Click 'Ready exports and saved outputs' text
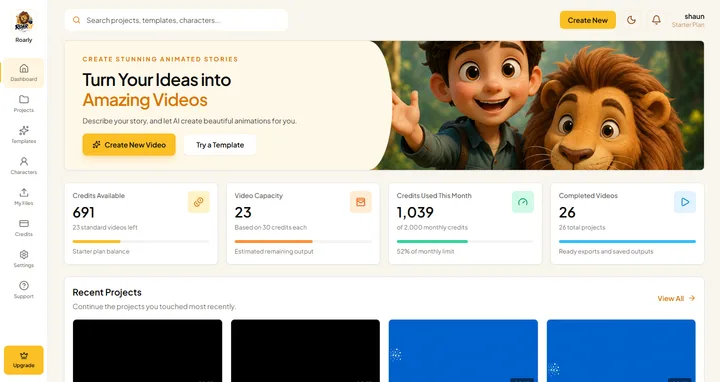The image size is (720, 382). point(606,252)
